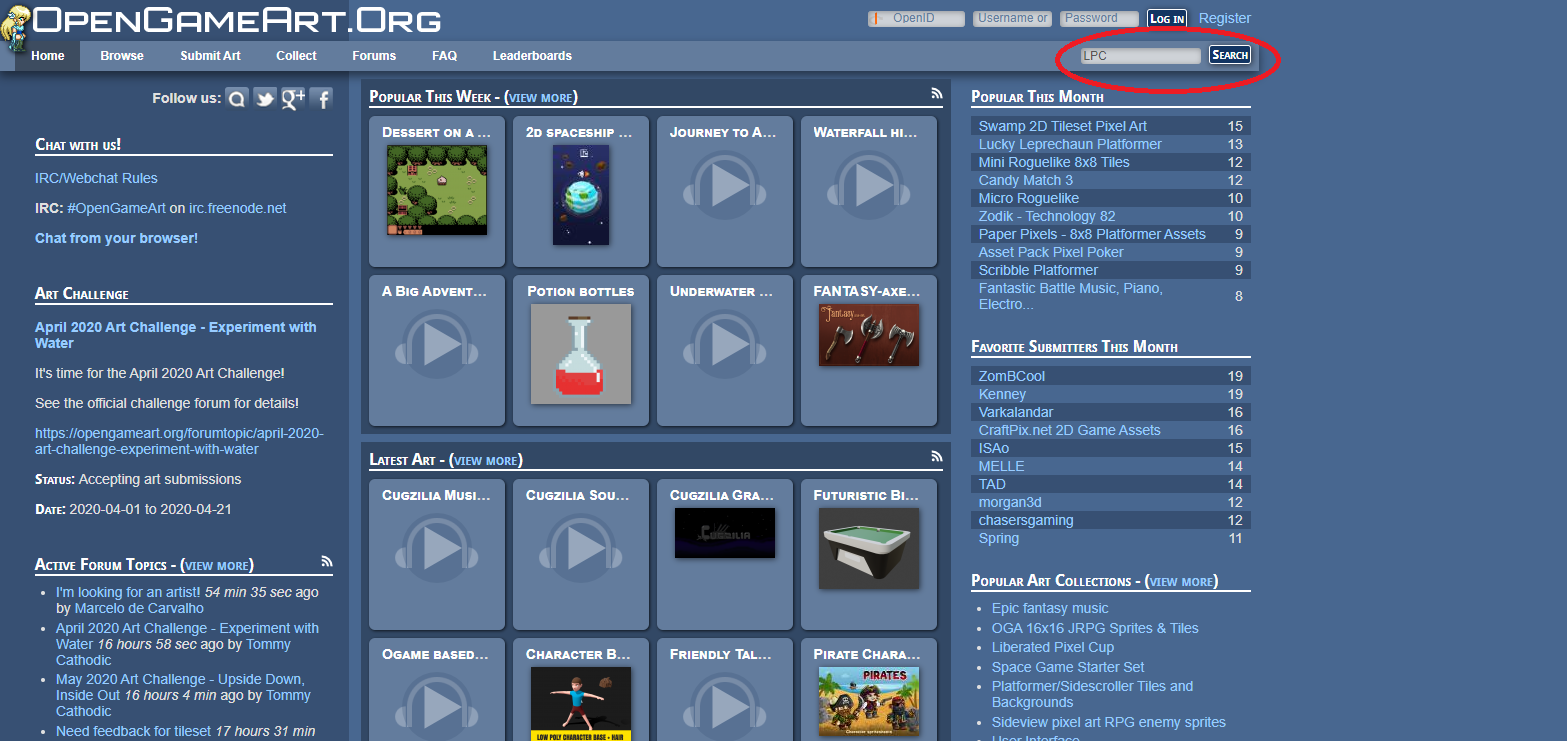View more Active Forum Topics
The width and height of the screenshot is (1567, 741).
pos(217,566)
